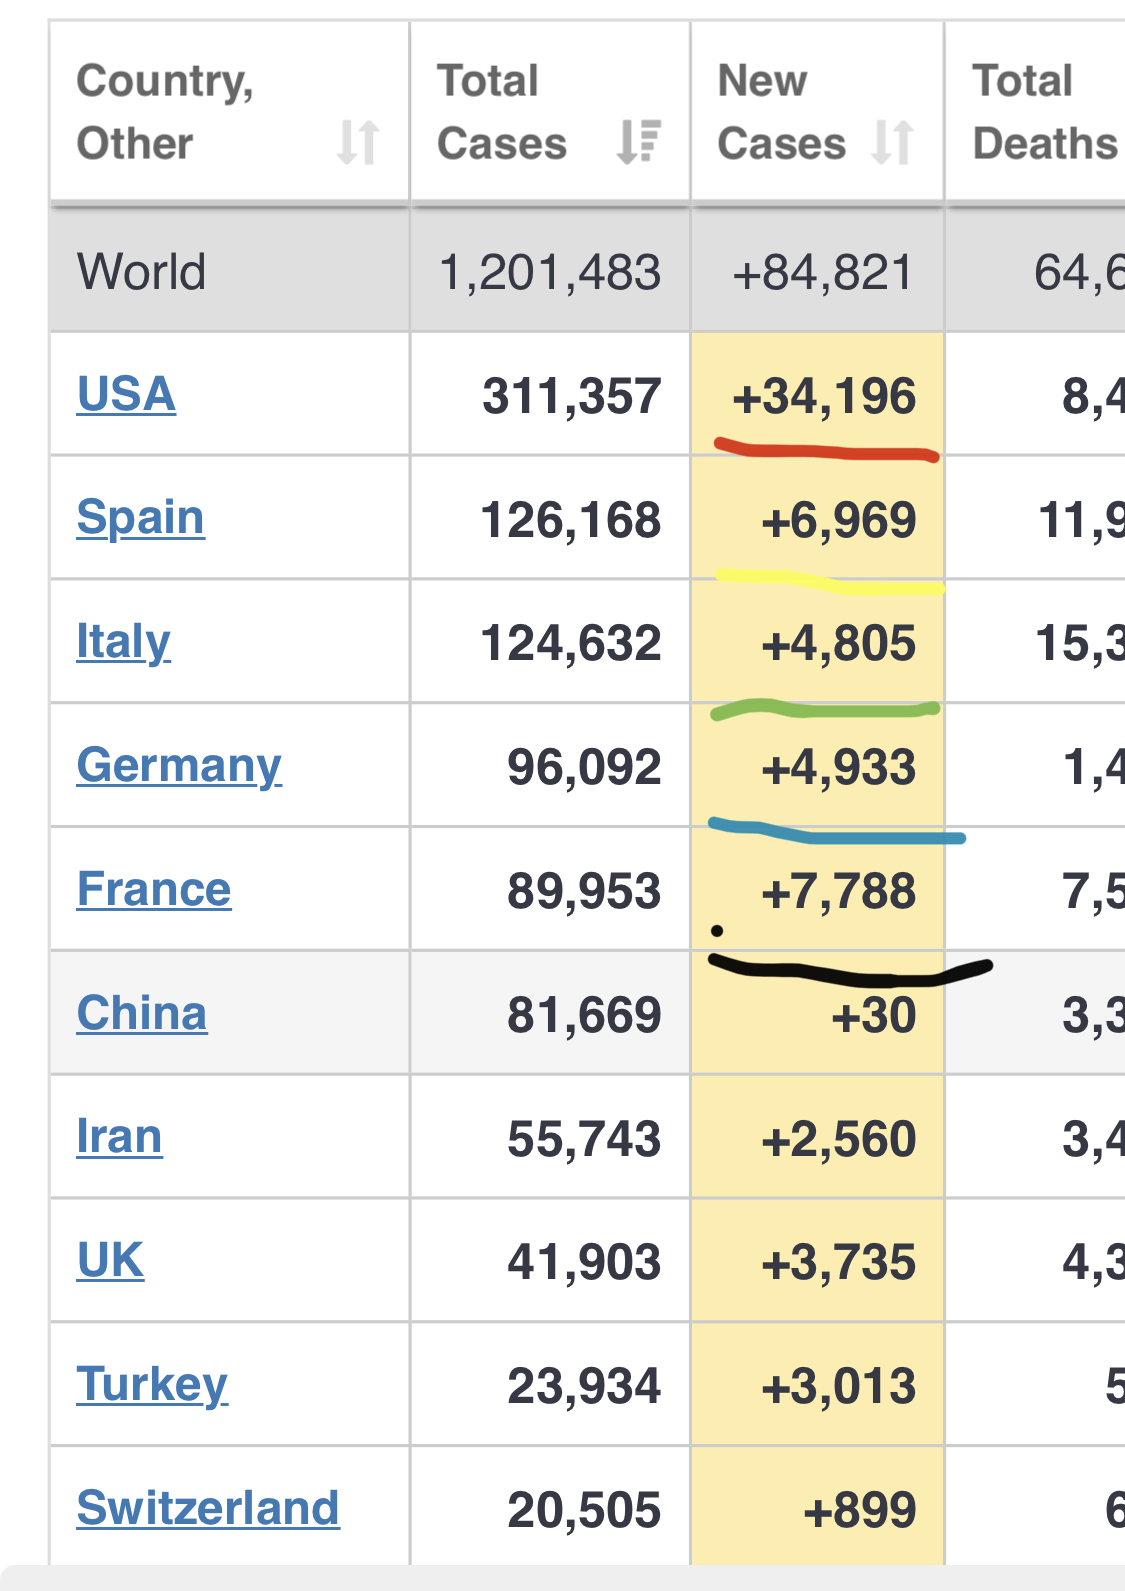The height and width of the screenshot is (1591, 1125).
Task: Open the Germany country page
Action: (179, 766)
